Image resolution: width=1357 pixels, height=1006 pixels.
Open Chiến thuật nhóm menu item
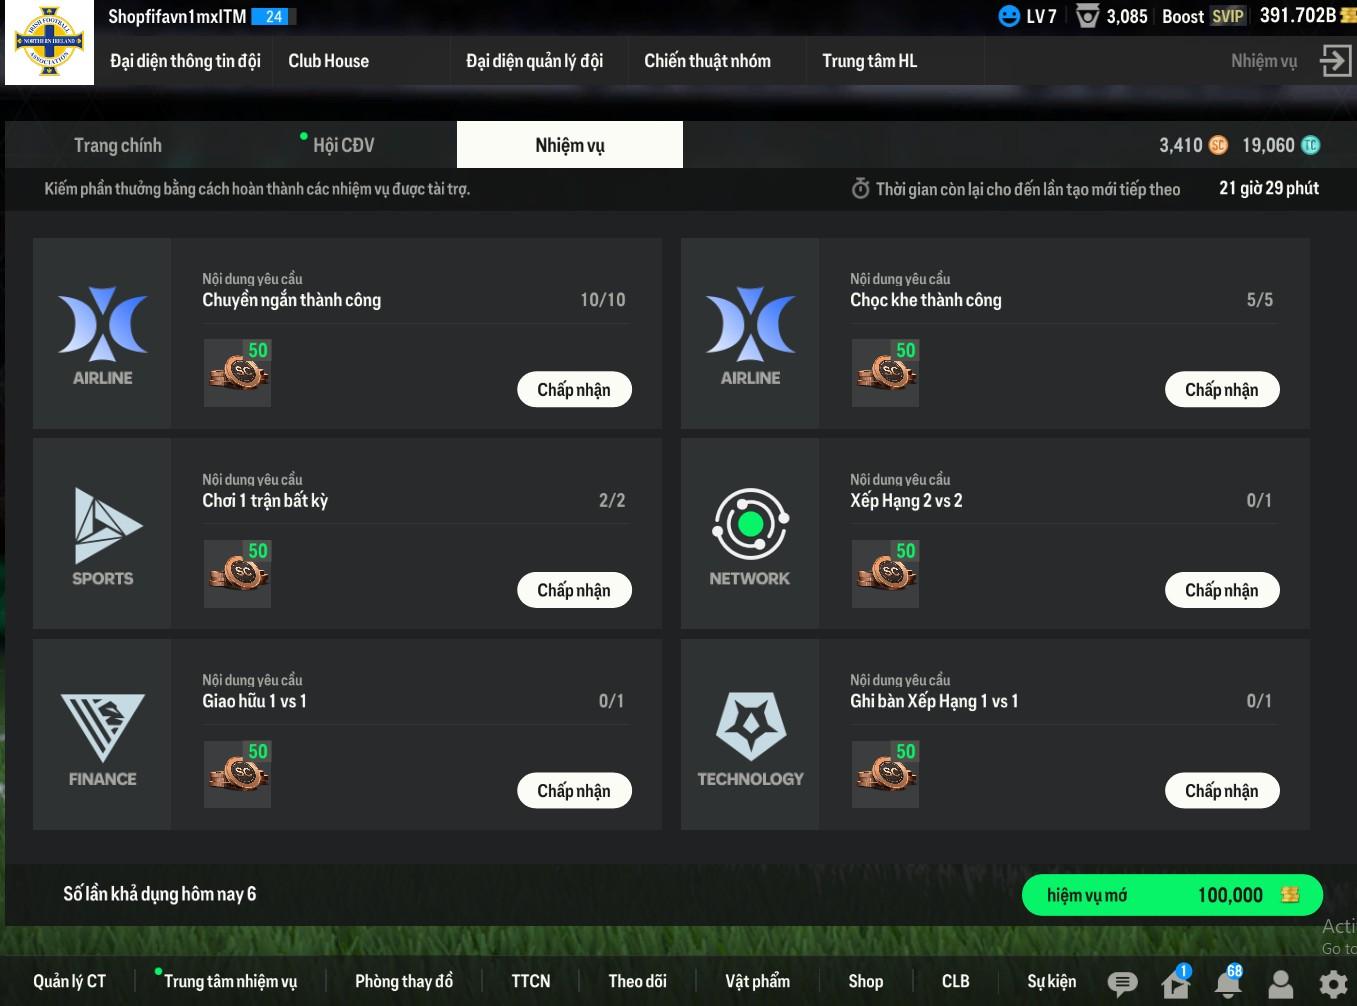[707, 61]
